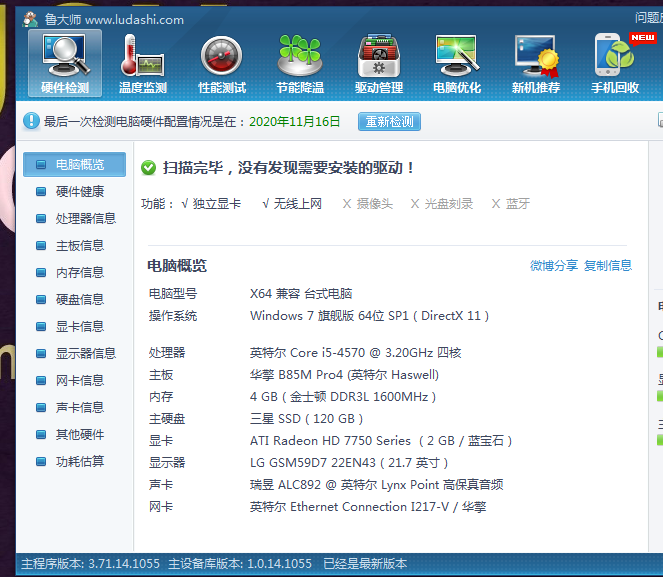Open the 节能降温 energy saving icon
Viewport: 663px width, 577px height.
point(300,62)
